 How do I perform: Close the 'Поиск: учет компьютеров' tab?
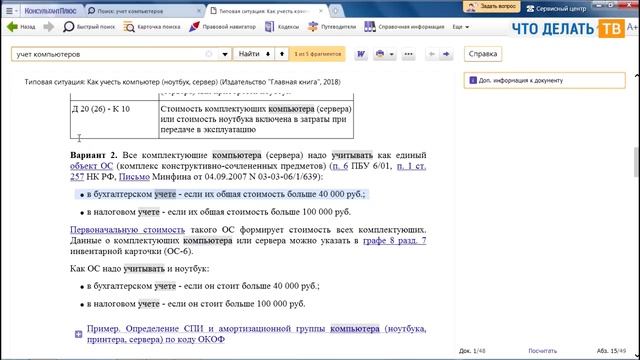point(199,11)
